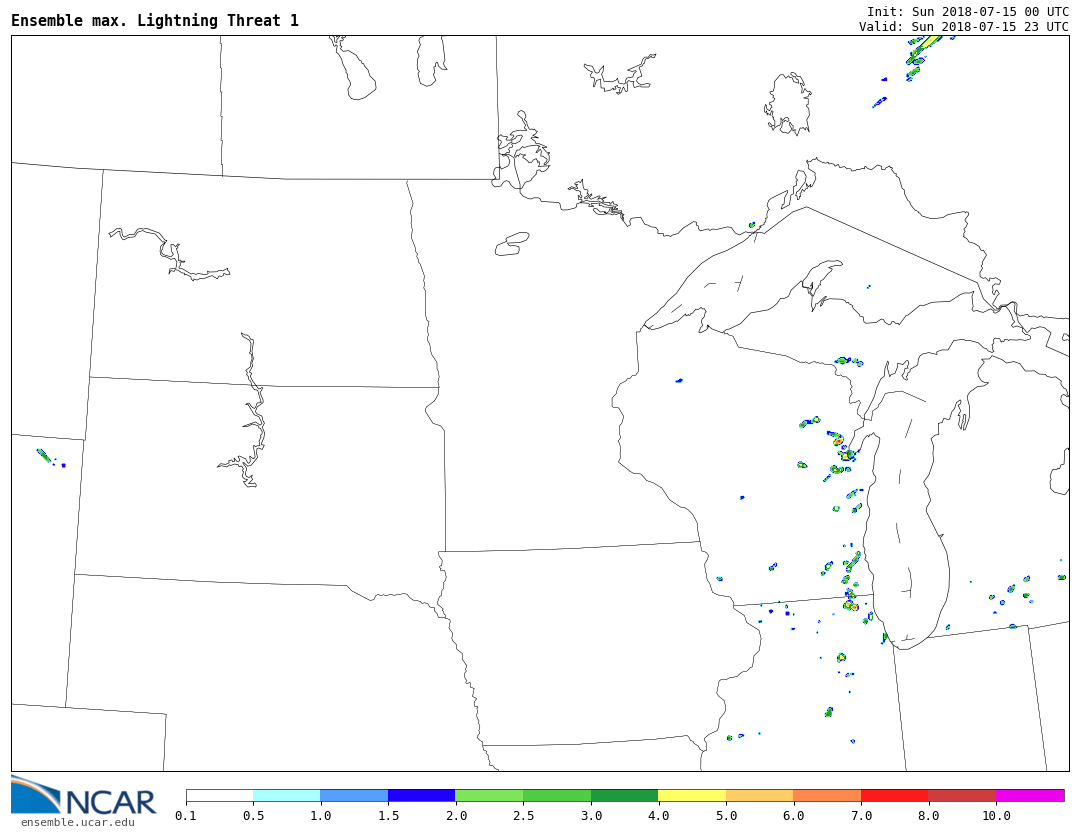Screen dimensions: 1080x834
Task: Click the 0.1 color bar label
Action: (186, 816)
